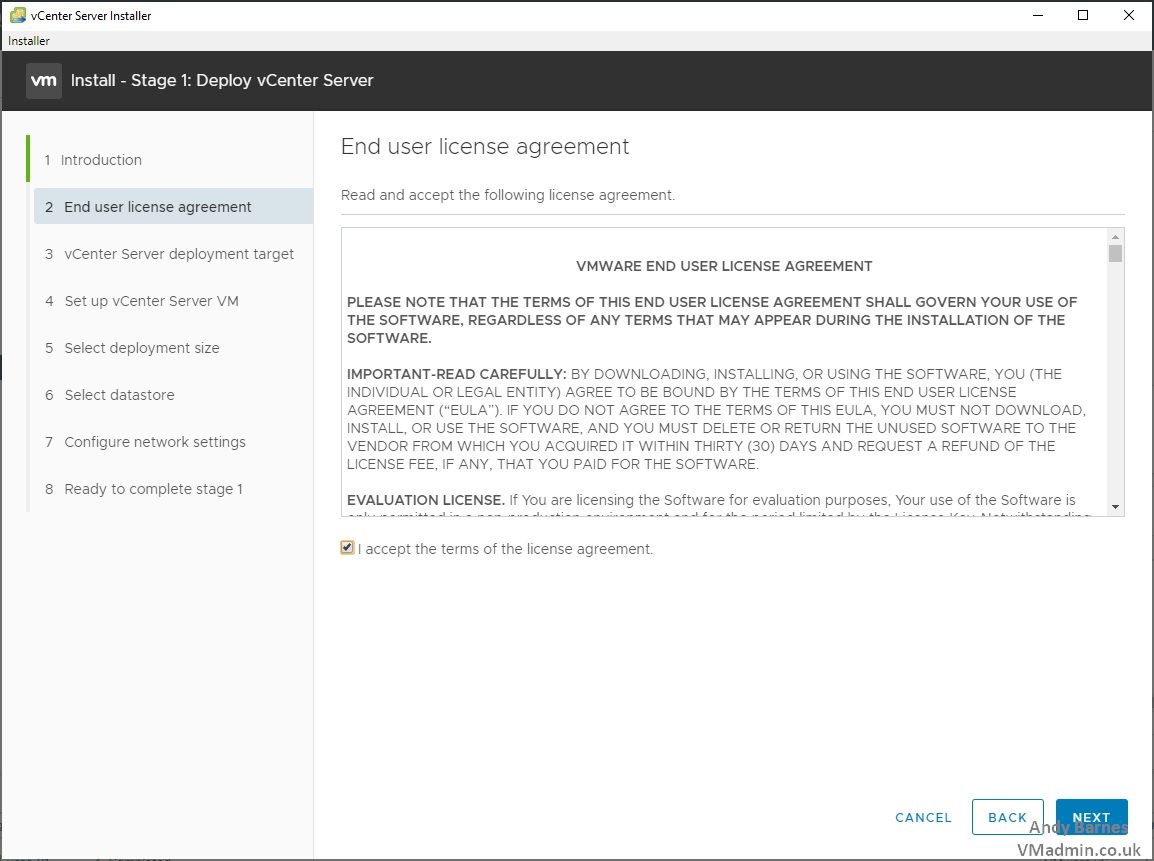Toggle accept license agreement checkbox

point(347,548)
